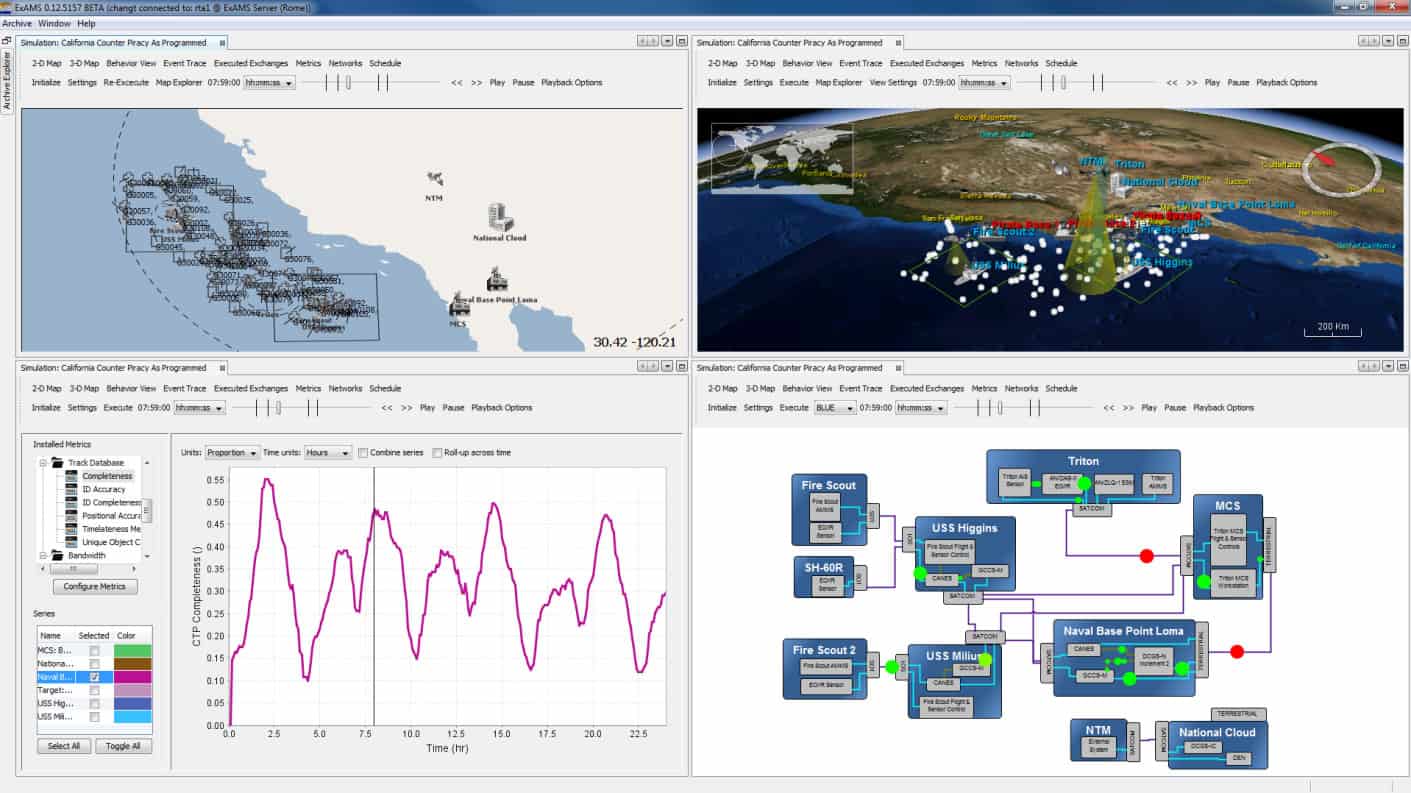
Task: Click the ID Accuracy metric icon
Action: click(72, 489)
